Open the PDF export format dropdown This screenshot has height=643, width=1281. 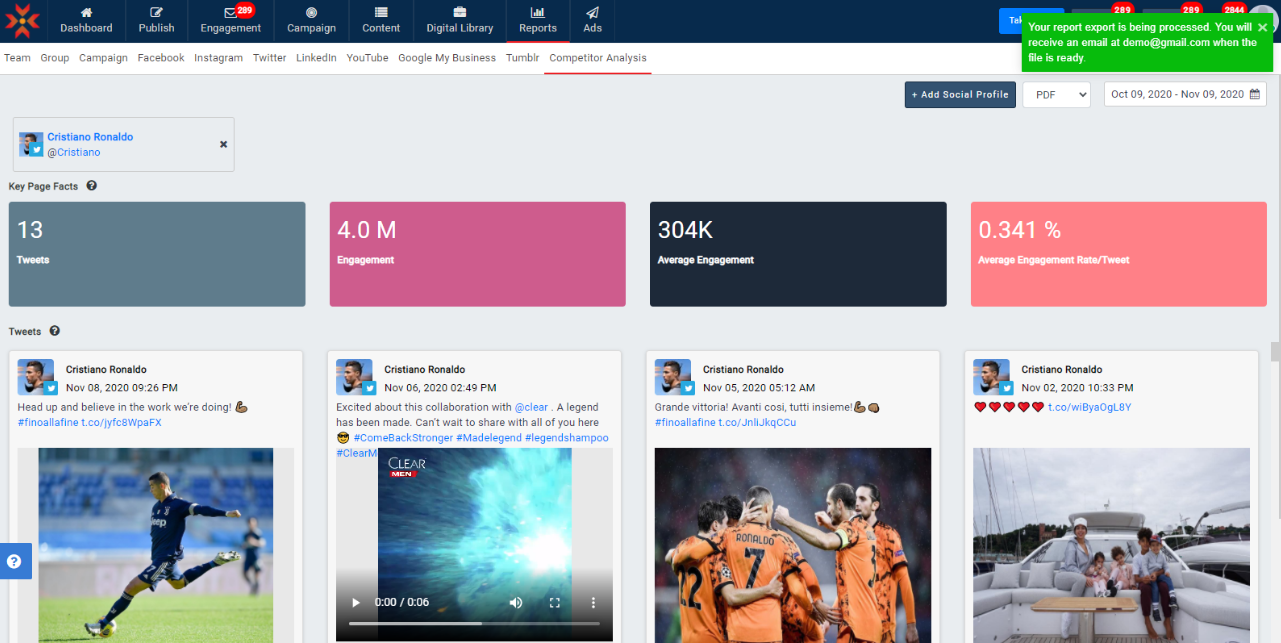point(1056,94)
